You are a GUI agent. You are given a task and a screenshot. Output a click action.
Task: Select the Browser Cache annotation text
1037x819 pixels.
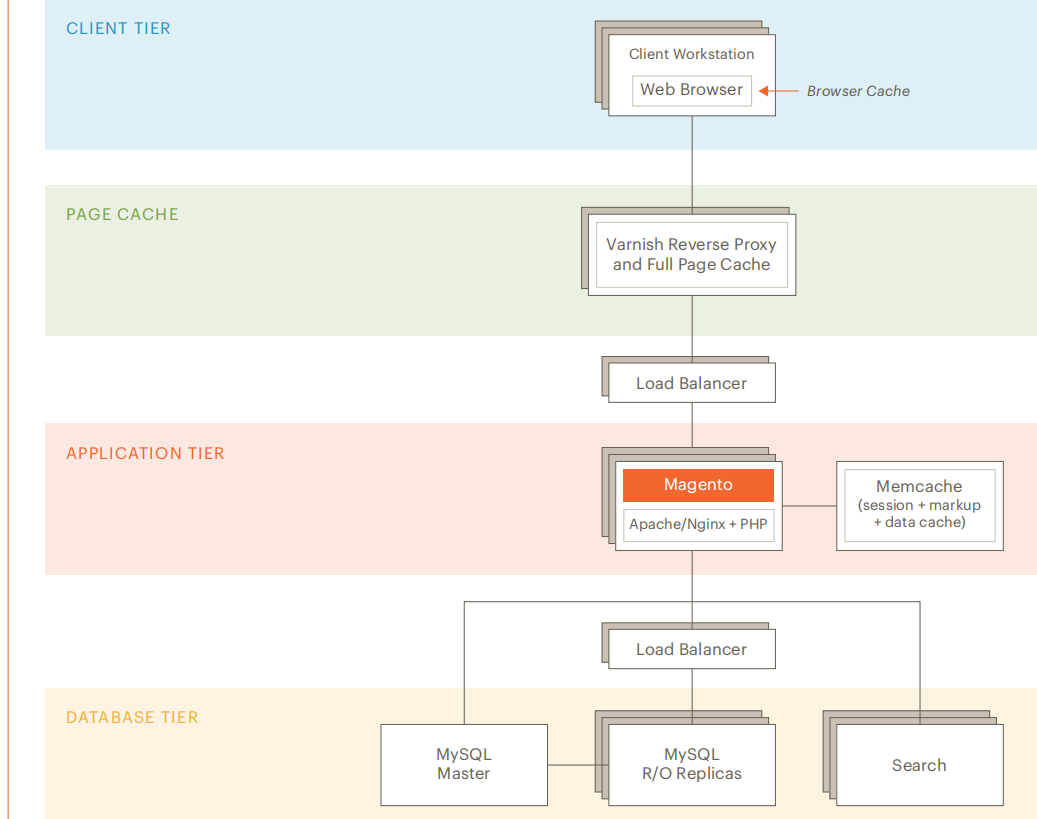point(858,91)
